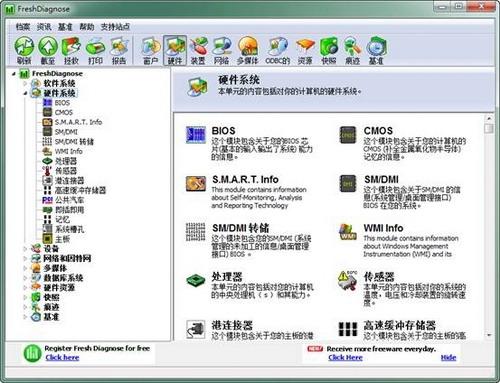Open the 基准 menu in menu bar
Viewport: 500px width, 383px height.
click(x=65, y=27)
